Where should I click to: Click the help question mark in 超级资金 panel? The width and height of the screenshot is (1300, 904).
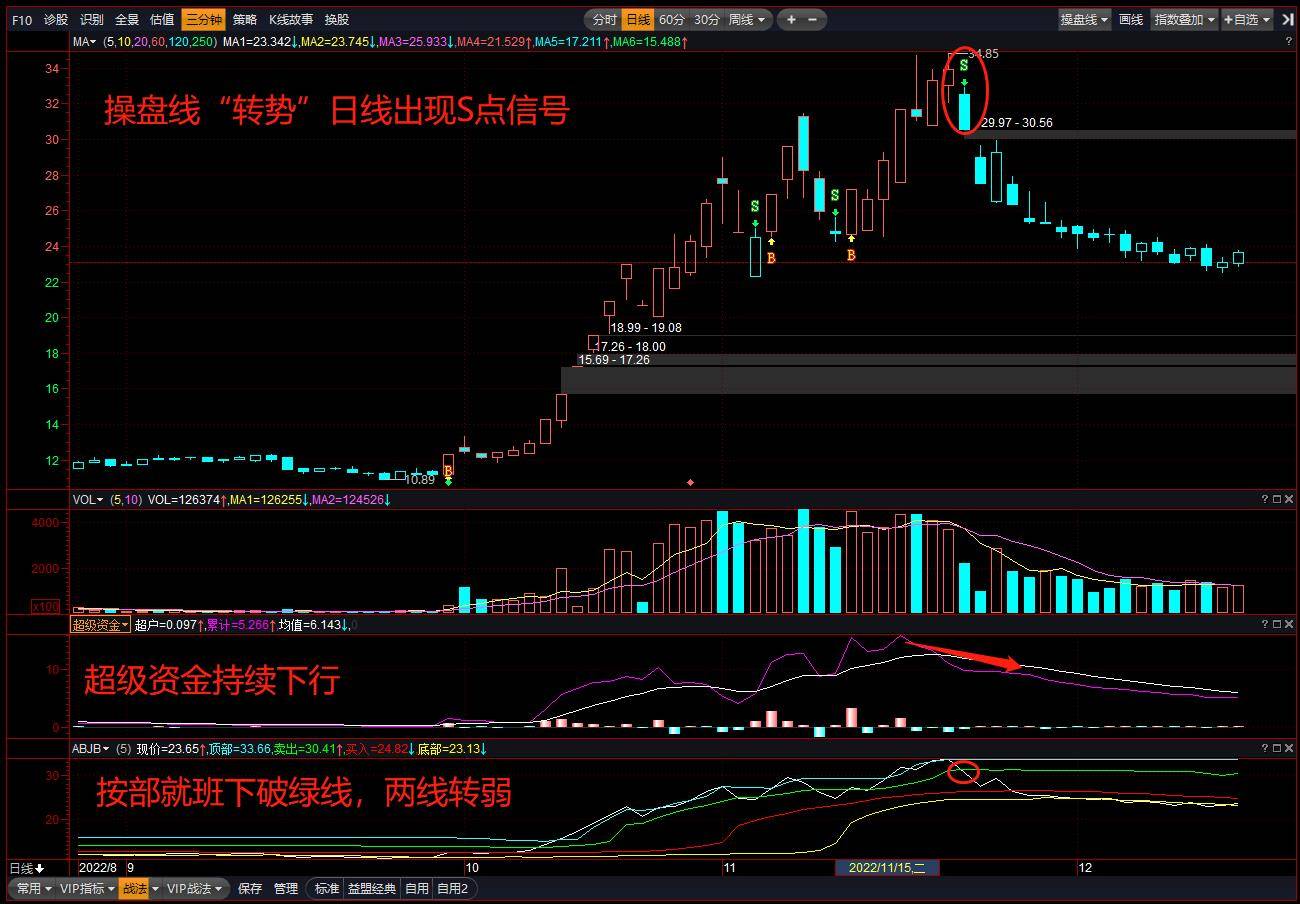click(x=1264, y=624)
